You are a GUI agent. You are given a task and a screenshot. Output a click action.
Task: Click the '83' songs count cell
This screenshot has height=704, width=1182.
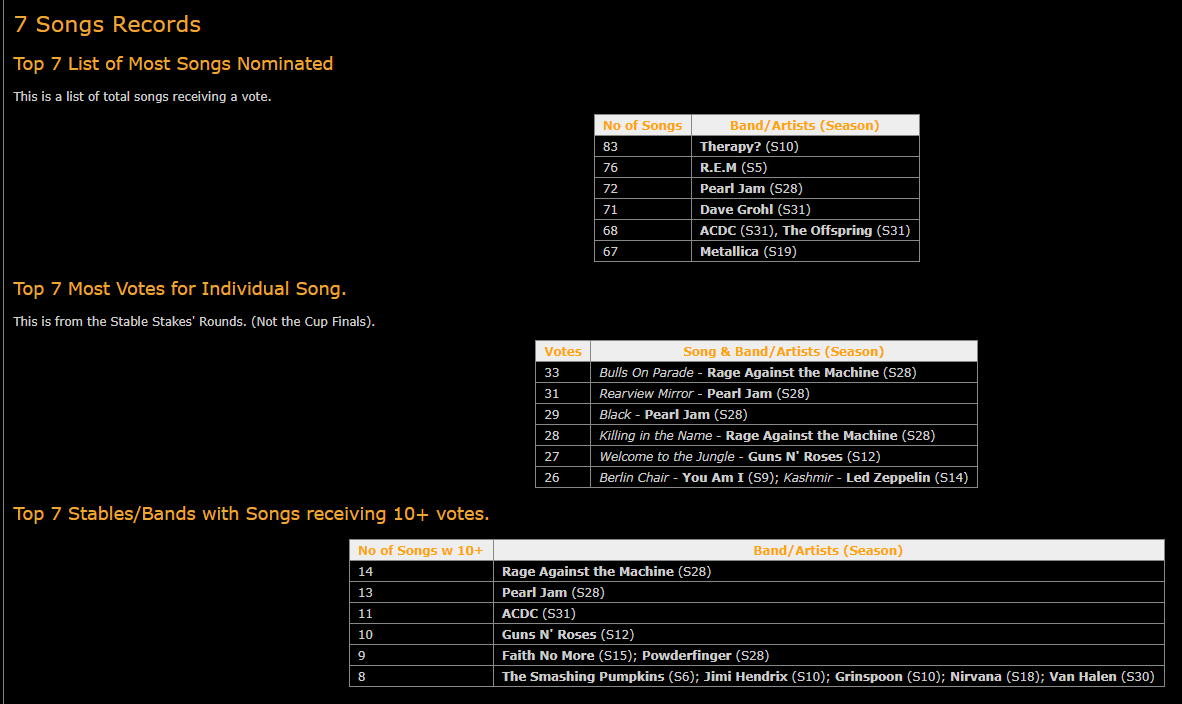(642, 146)
